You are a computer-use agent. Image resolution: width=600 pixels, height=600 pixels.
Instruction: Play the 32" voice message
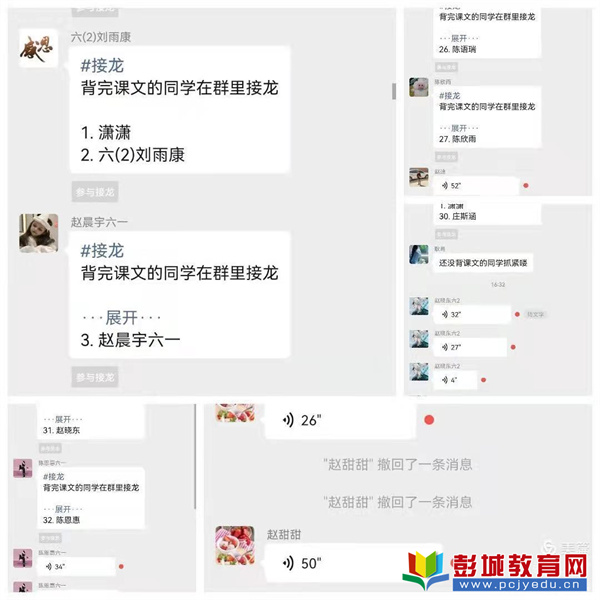pos(472,315)
